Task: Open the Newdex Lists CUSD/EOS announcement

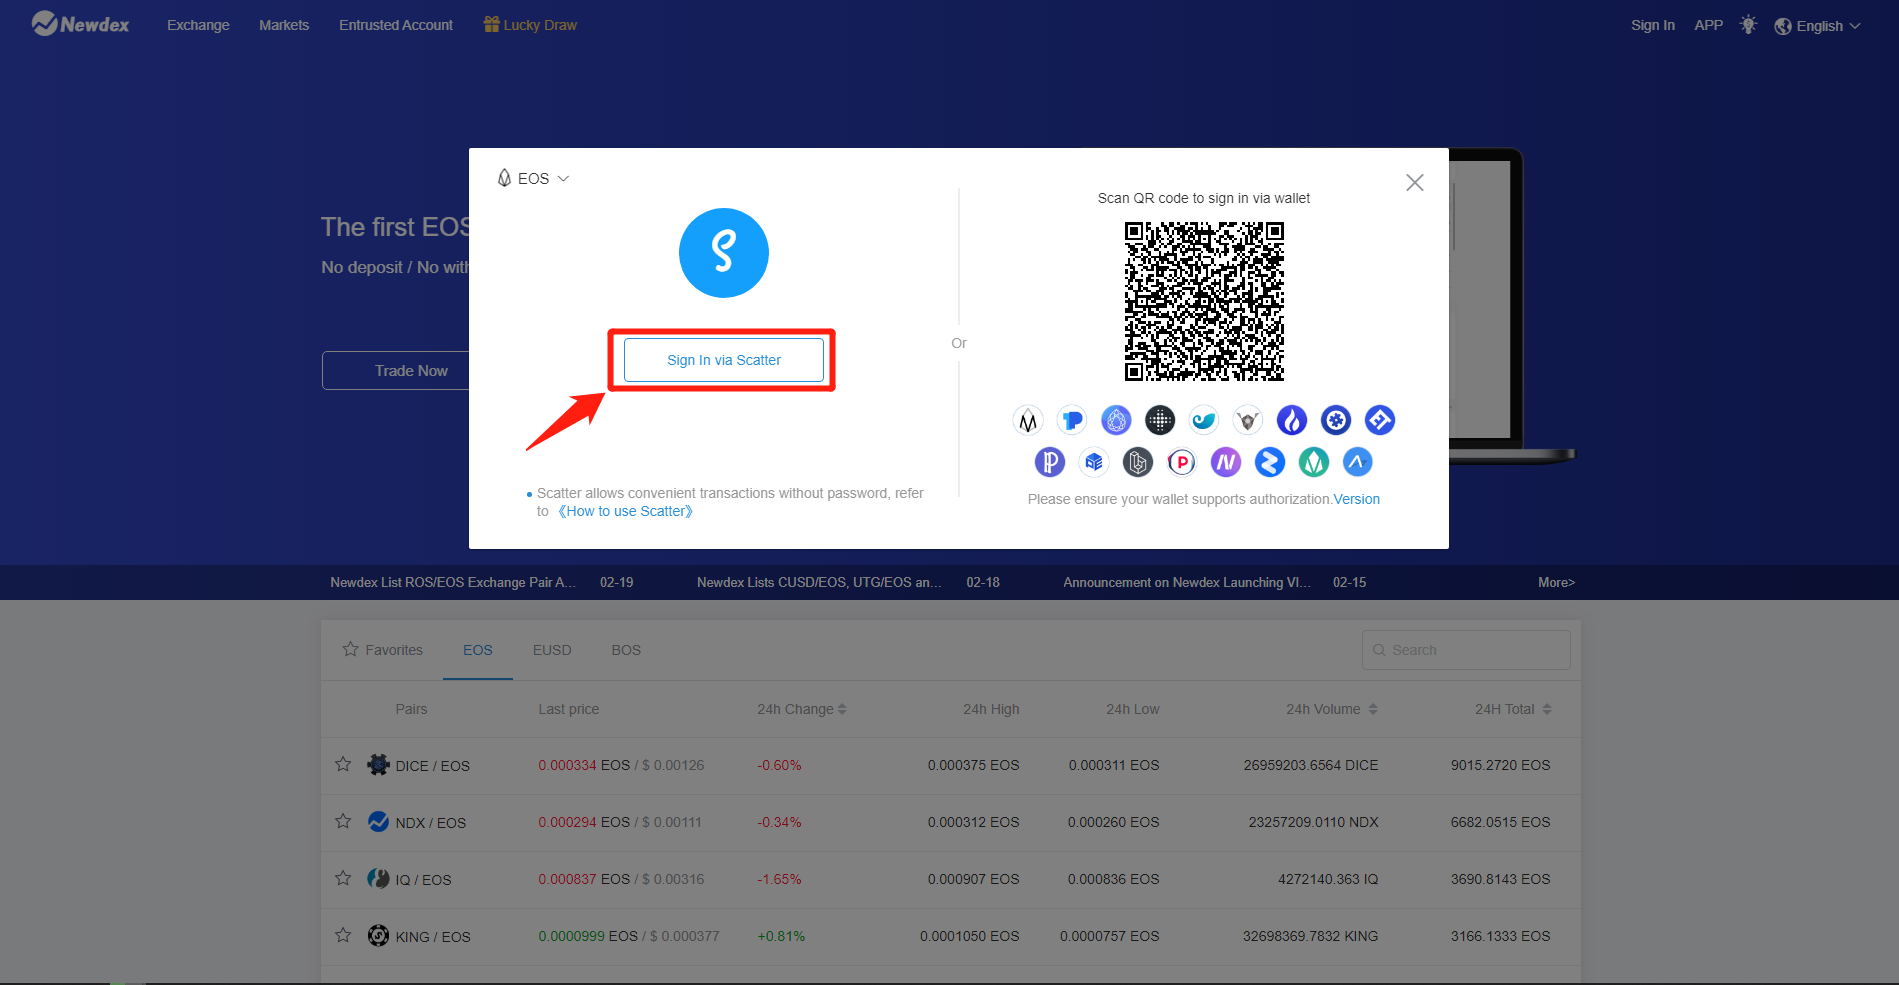Action: (819, 582)
